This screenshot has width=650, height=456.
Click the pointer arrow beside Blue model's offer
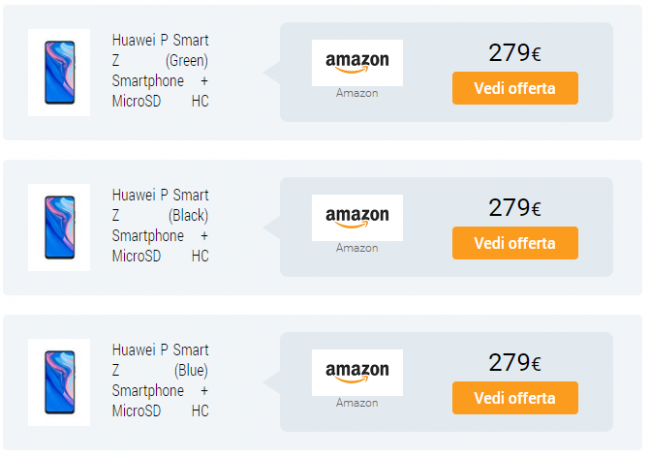271,381
